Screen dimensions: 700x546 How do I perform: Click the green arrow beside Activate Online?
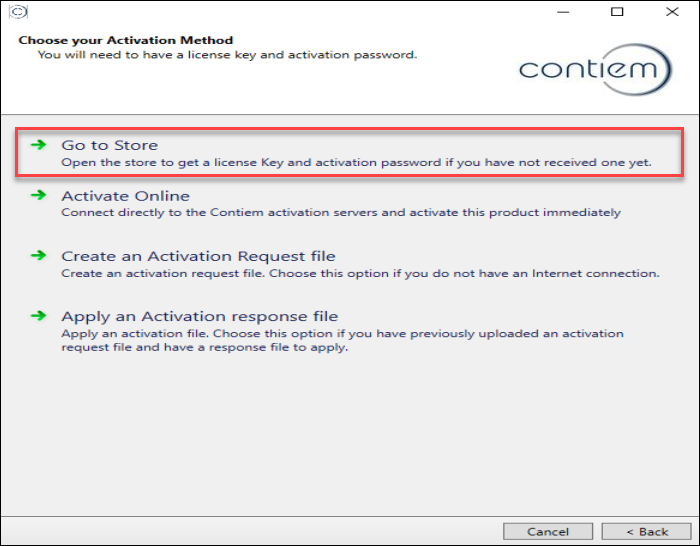[38, 196]
